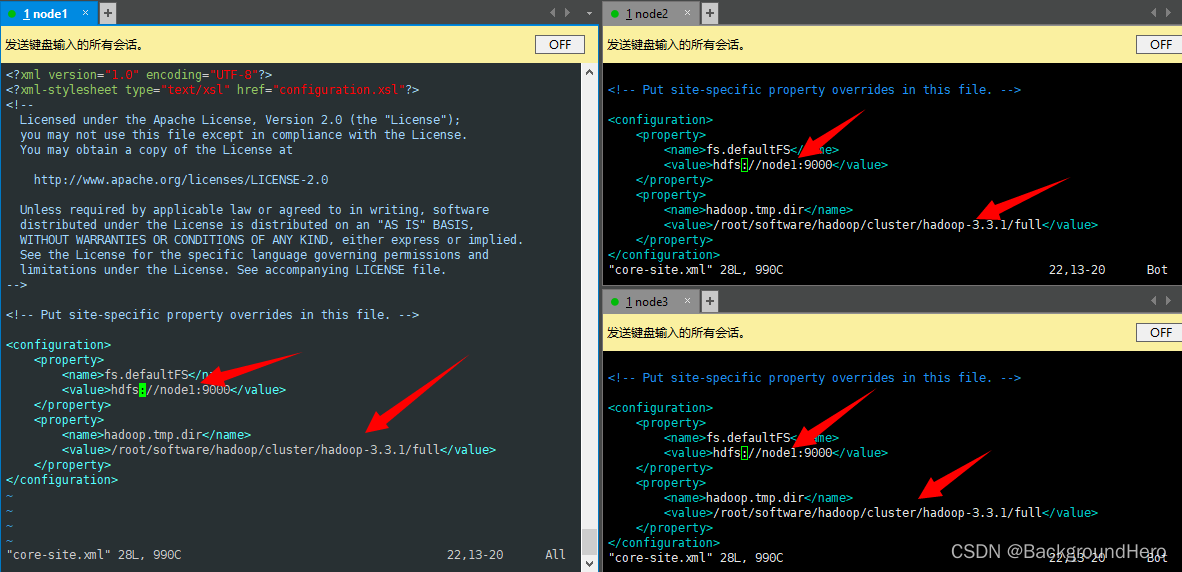Screen dimensions: 1182x572
Task: Click 'Unless required by applicable law' line
Action: click(254, 210)
